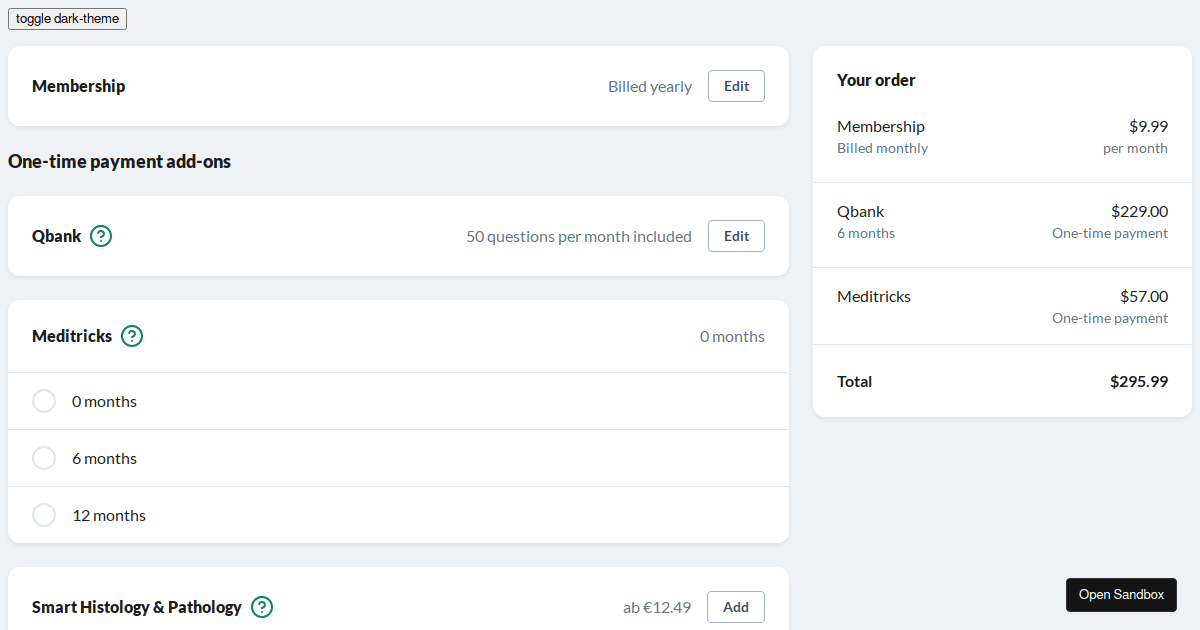Click the Your order heading

(x=876, y=80)
